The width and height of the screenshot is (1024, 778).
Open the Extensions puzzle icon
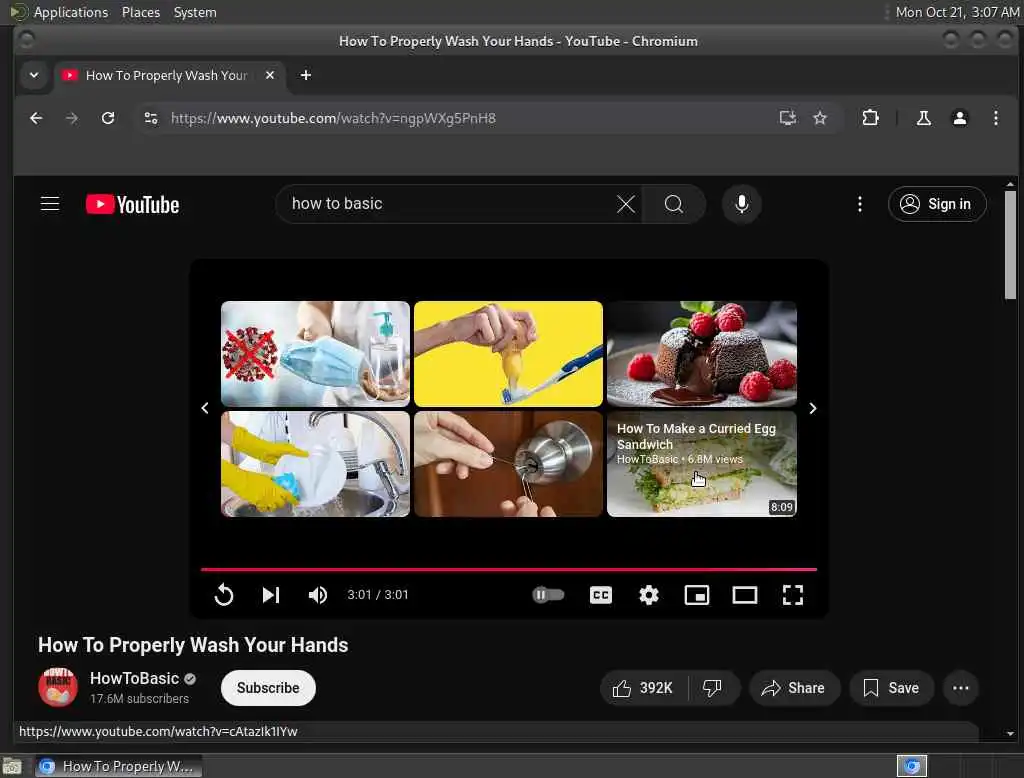tap(870, 118)
